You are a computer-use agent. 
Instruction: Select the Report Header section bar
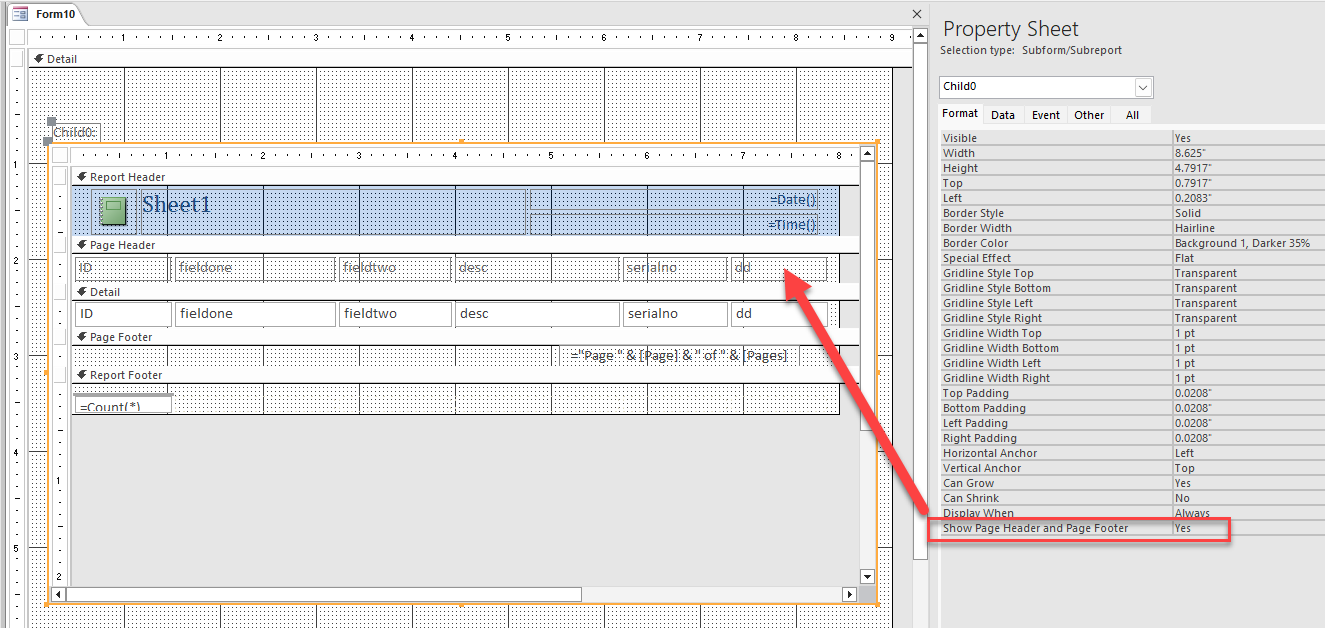[465, 177]
